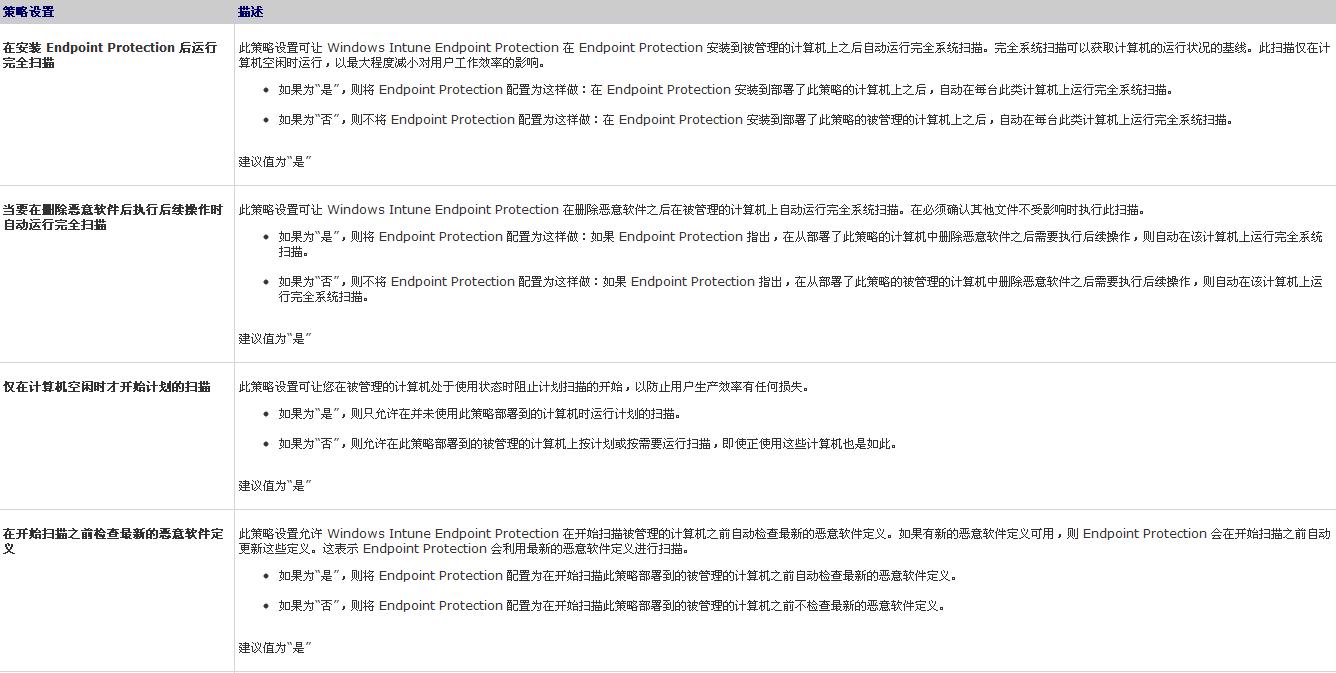Click the description starting 在删除恶意软件之后在被管理的计算机上自动运行

pos(692,210)
